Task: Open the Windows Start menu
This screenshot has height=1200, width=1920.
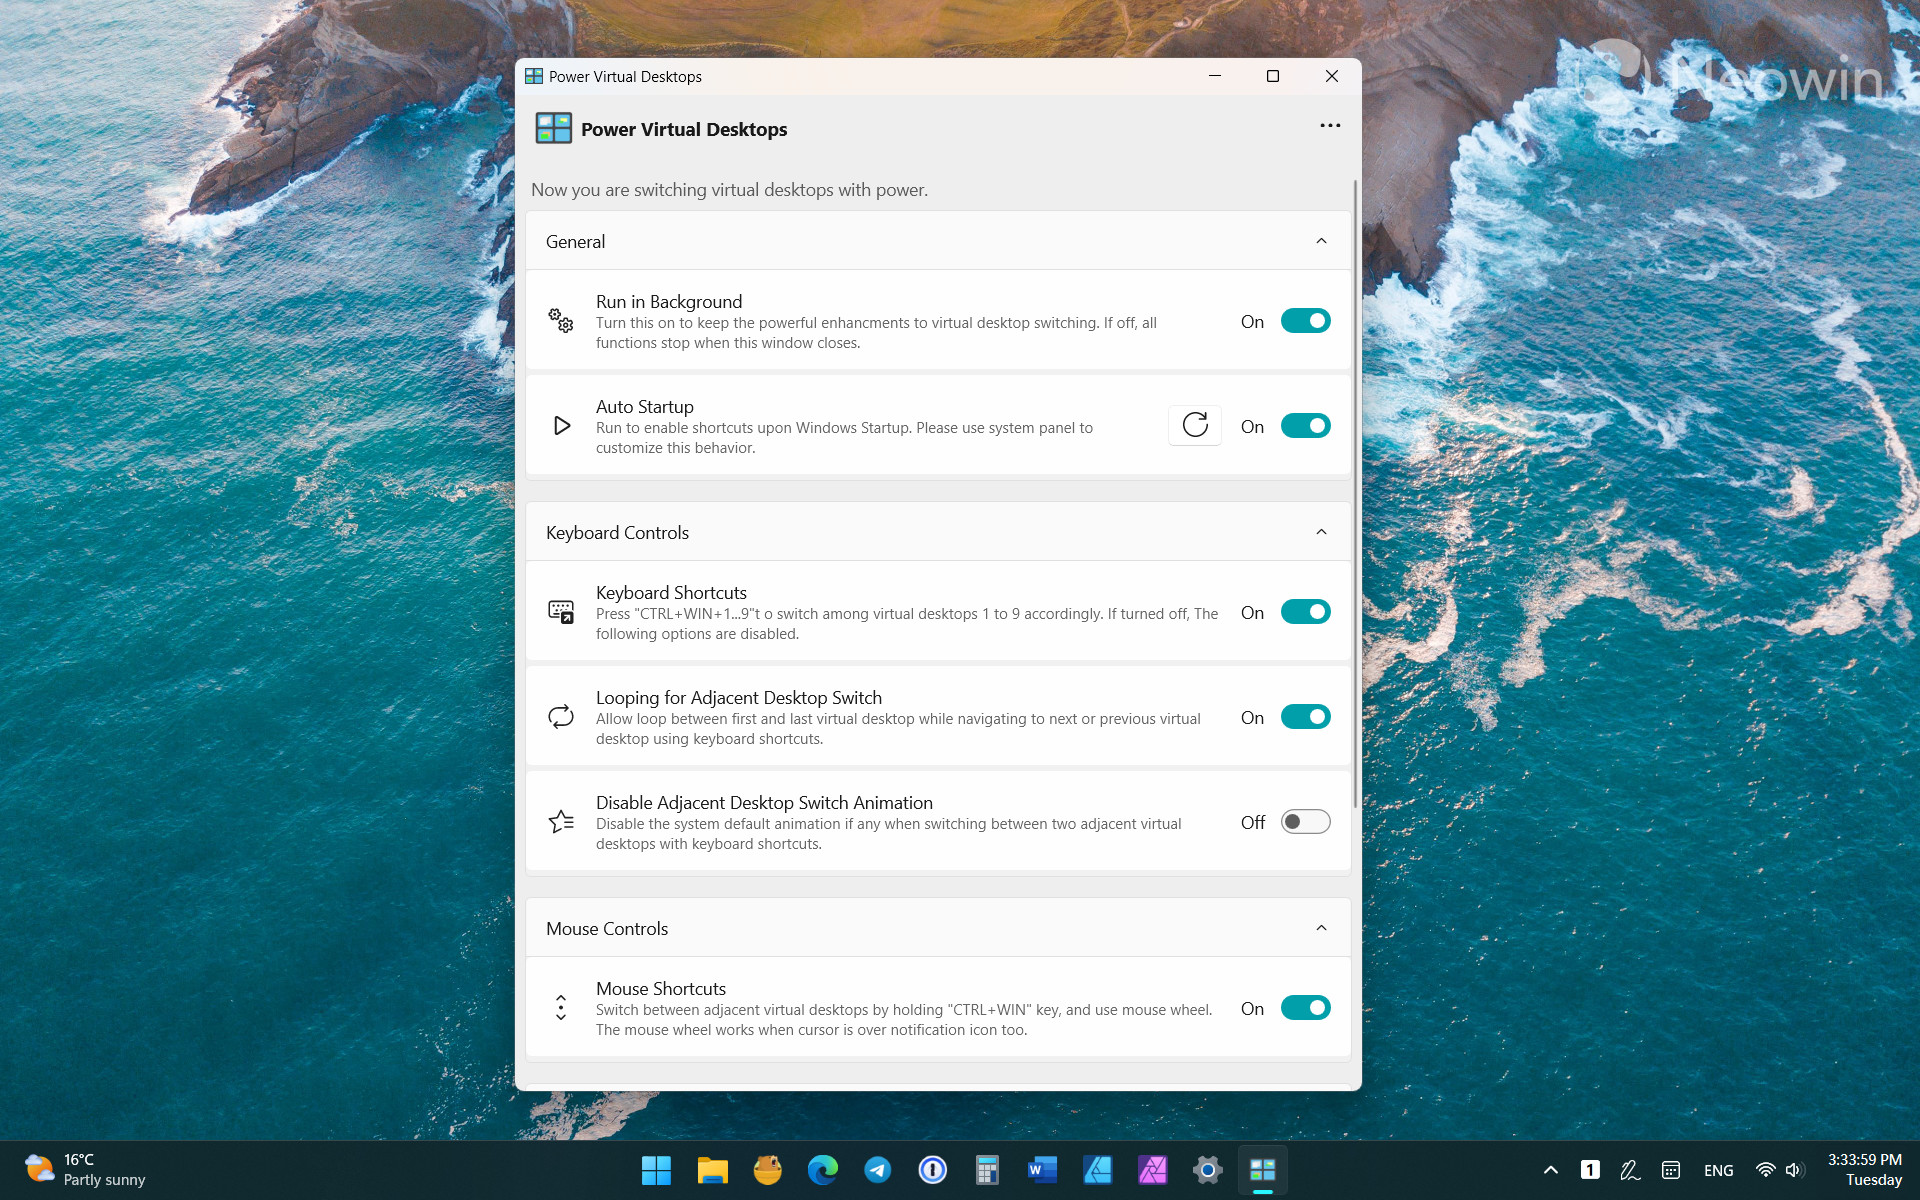Action: pyautogui.click(x=656, y=1170)
